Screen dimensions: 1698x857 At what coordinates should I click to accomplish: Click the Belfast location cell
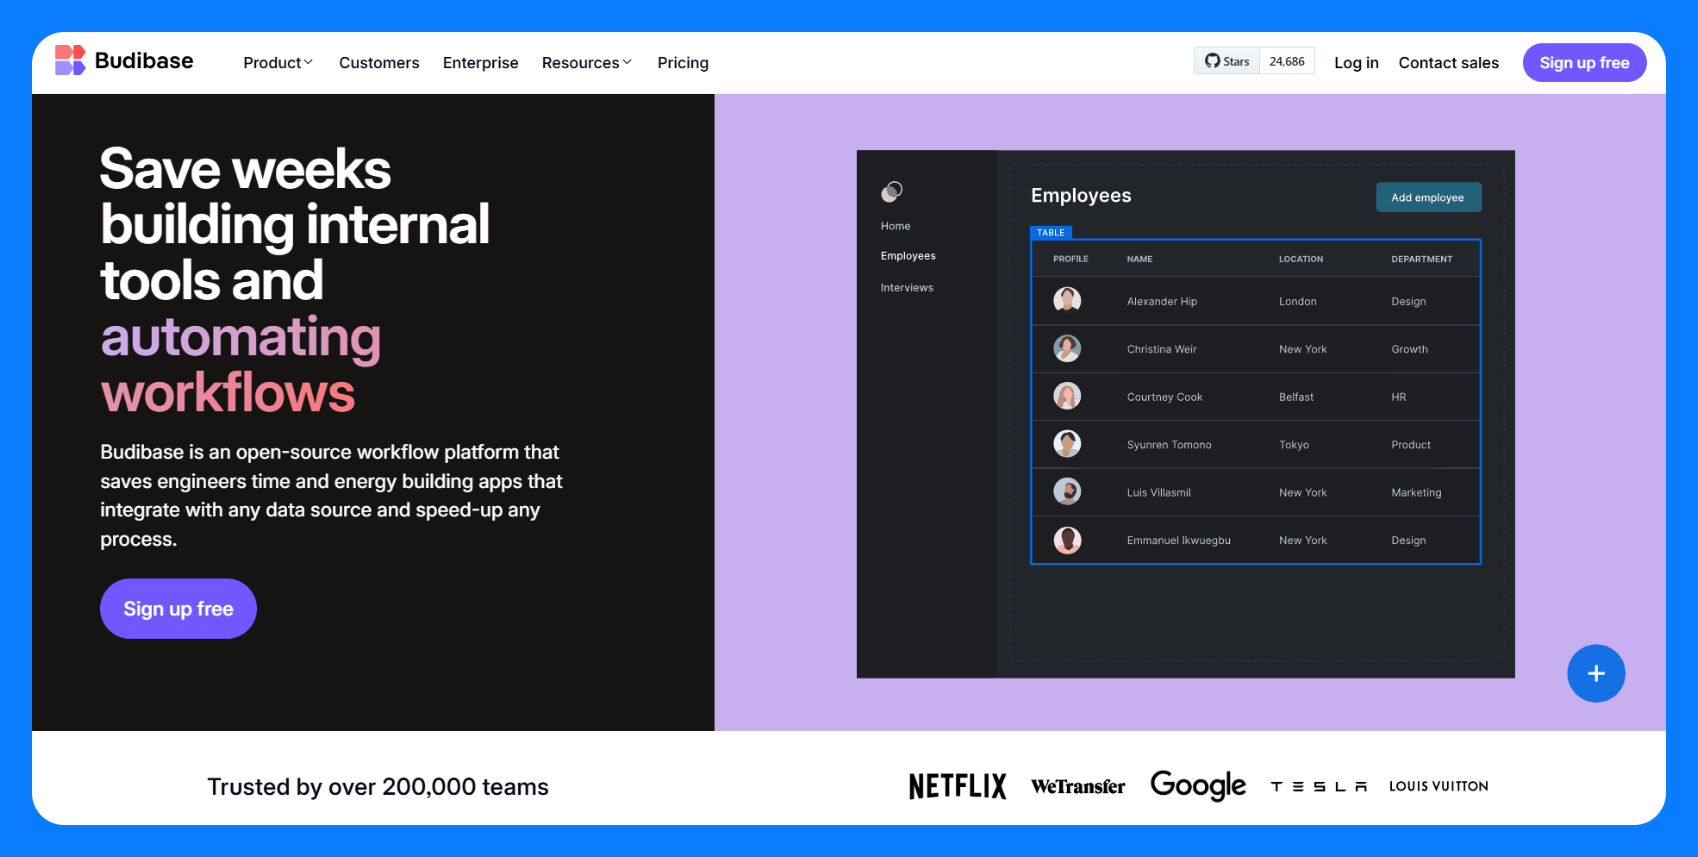[1296, 397]
